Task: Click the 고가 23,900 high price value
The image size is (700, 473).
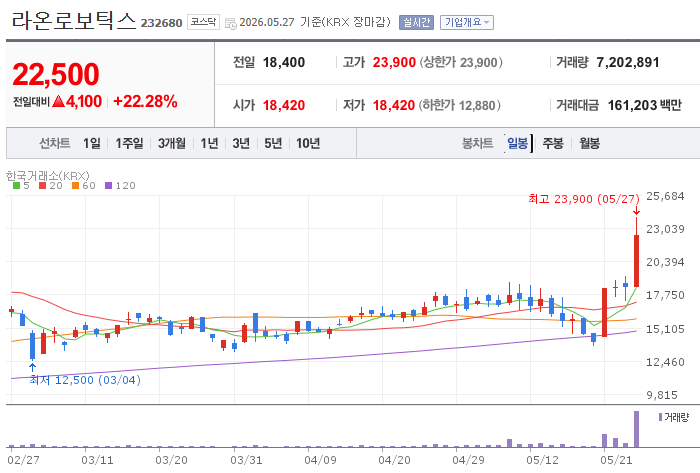Action: [394, 62]
